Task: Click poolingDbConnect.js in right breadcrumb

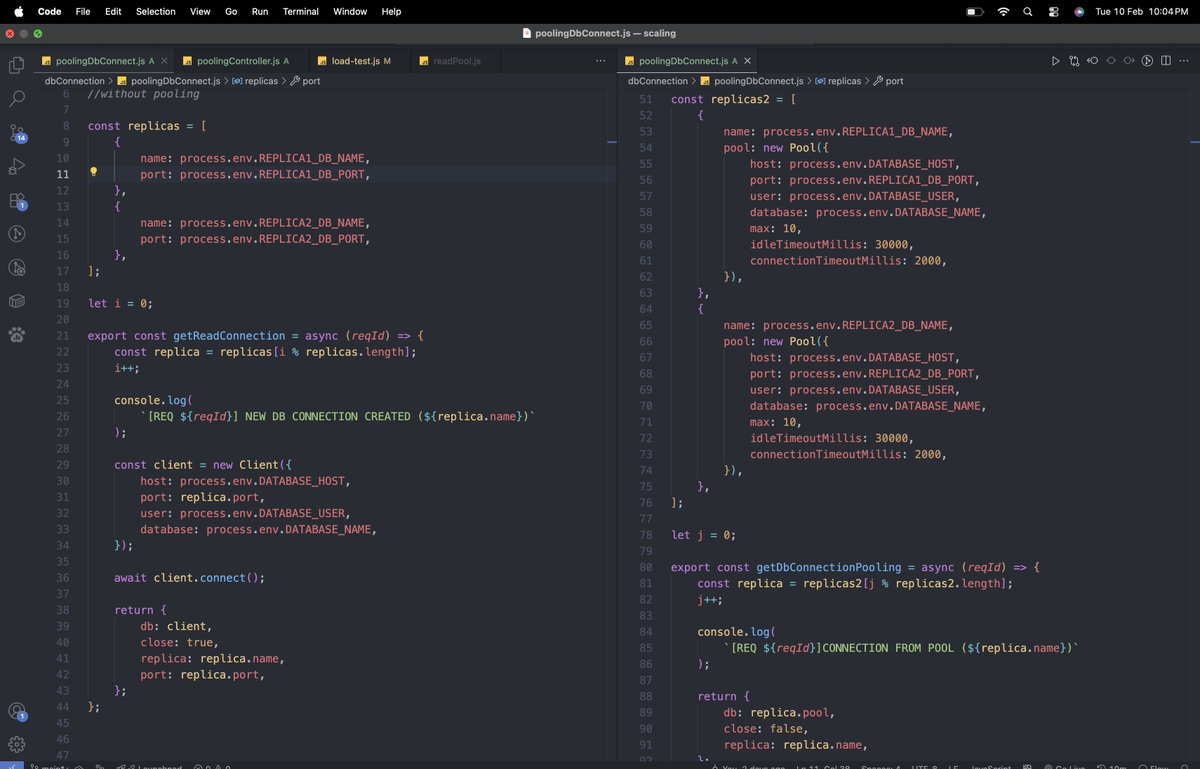Action: pos(751,81)
